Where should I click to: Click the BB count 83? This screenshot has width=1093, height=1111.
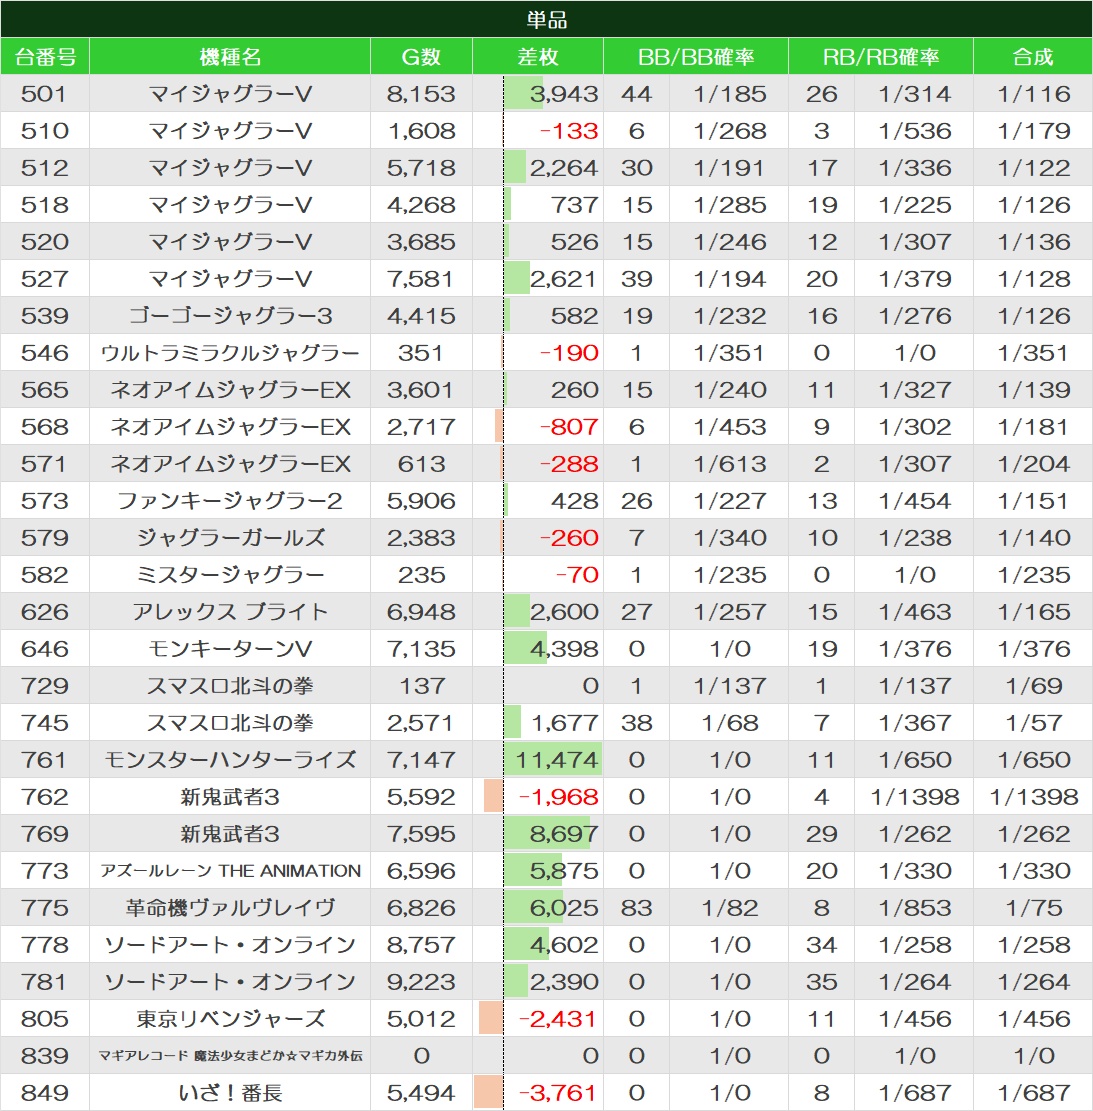[x=636, y=908]
